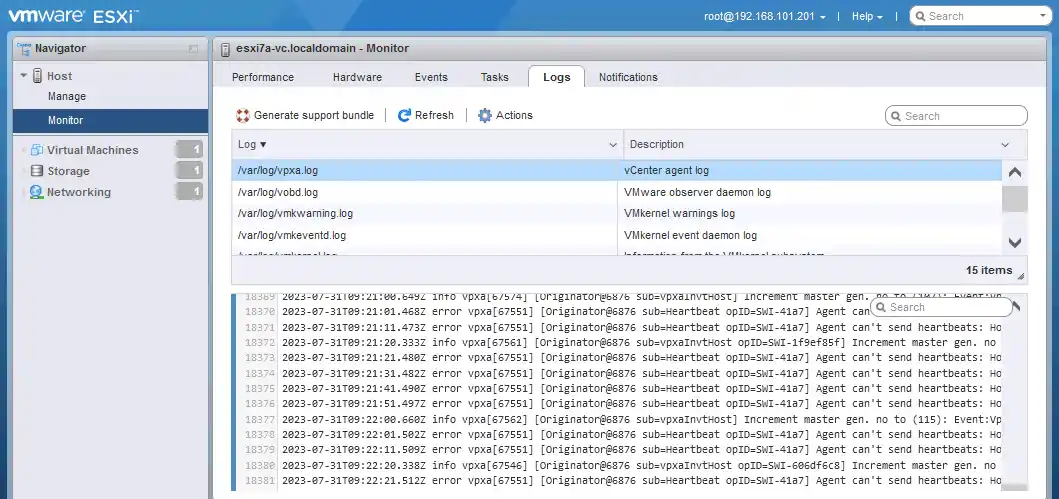1059x499 pixels.
Task: Click the Networking icon in Navigator
Action: click(38, 192)
